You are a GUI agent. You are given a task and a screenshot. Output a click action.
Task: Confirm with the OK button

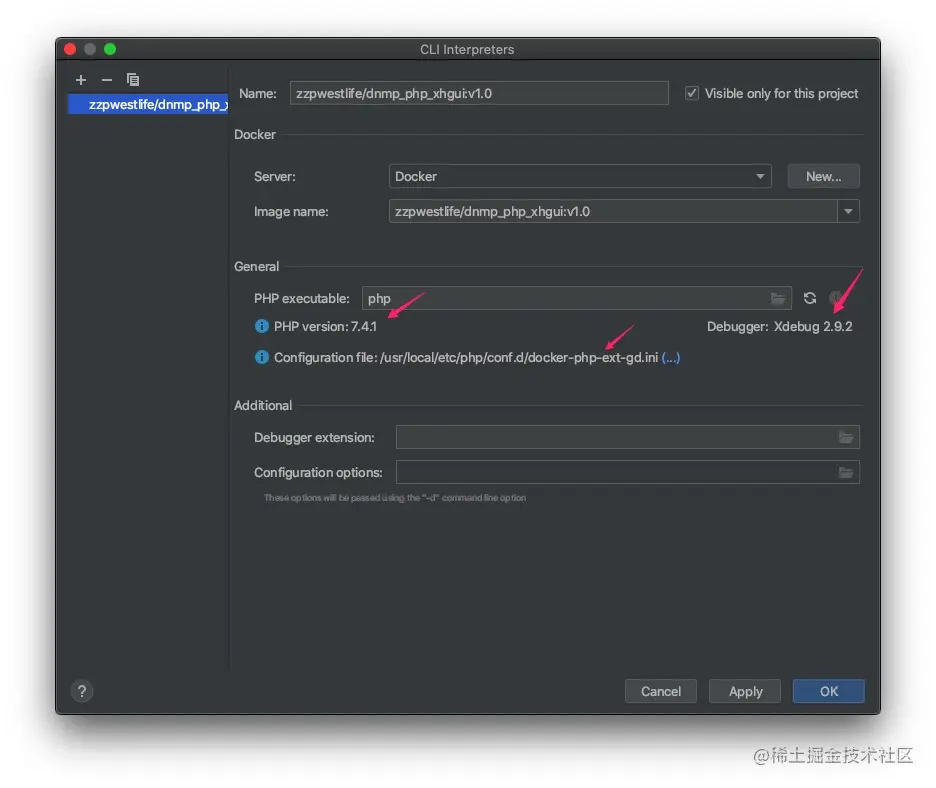(829, 691)
